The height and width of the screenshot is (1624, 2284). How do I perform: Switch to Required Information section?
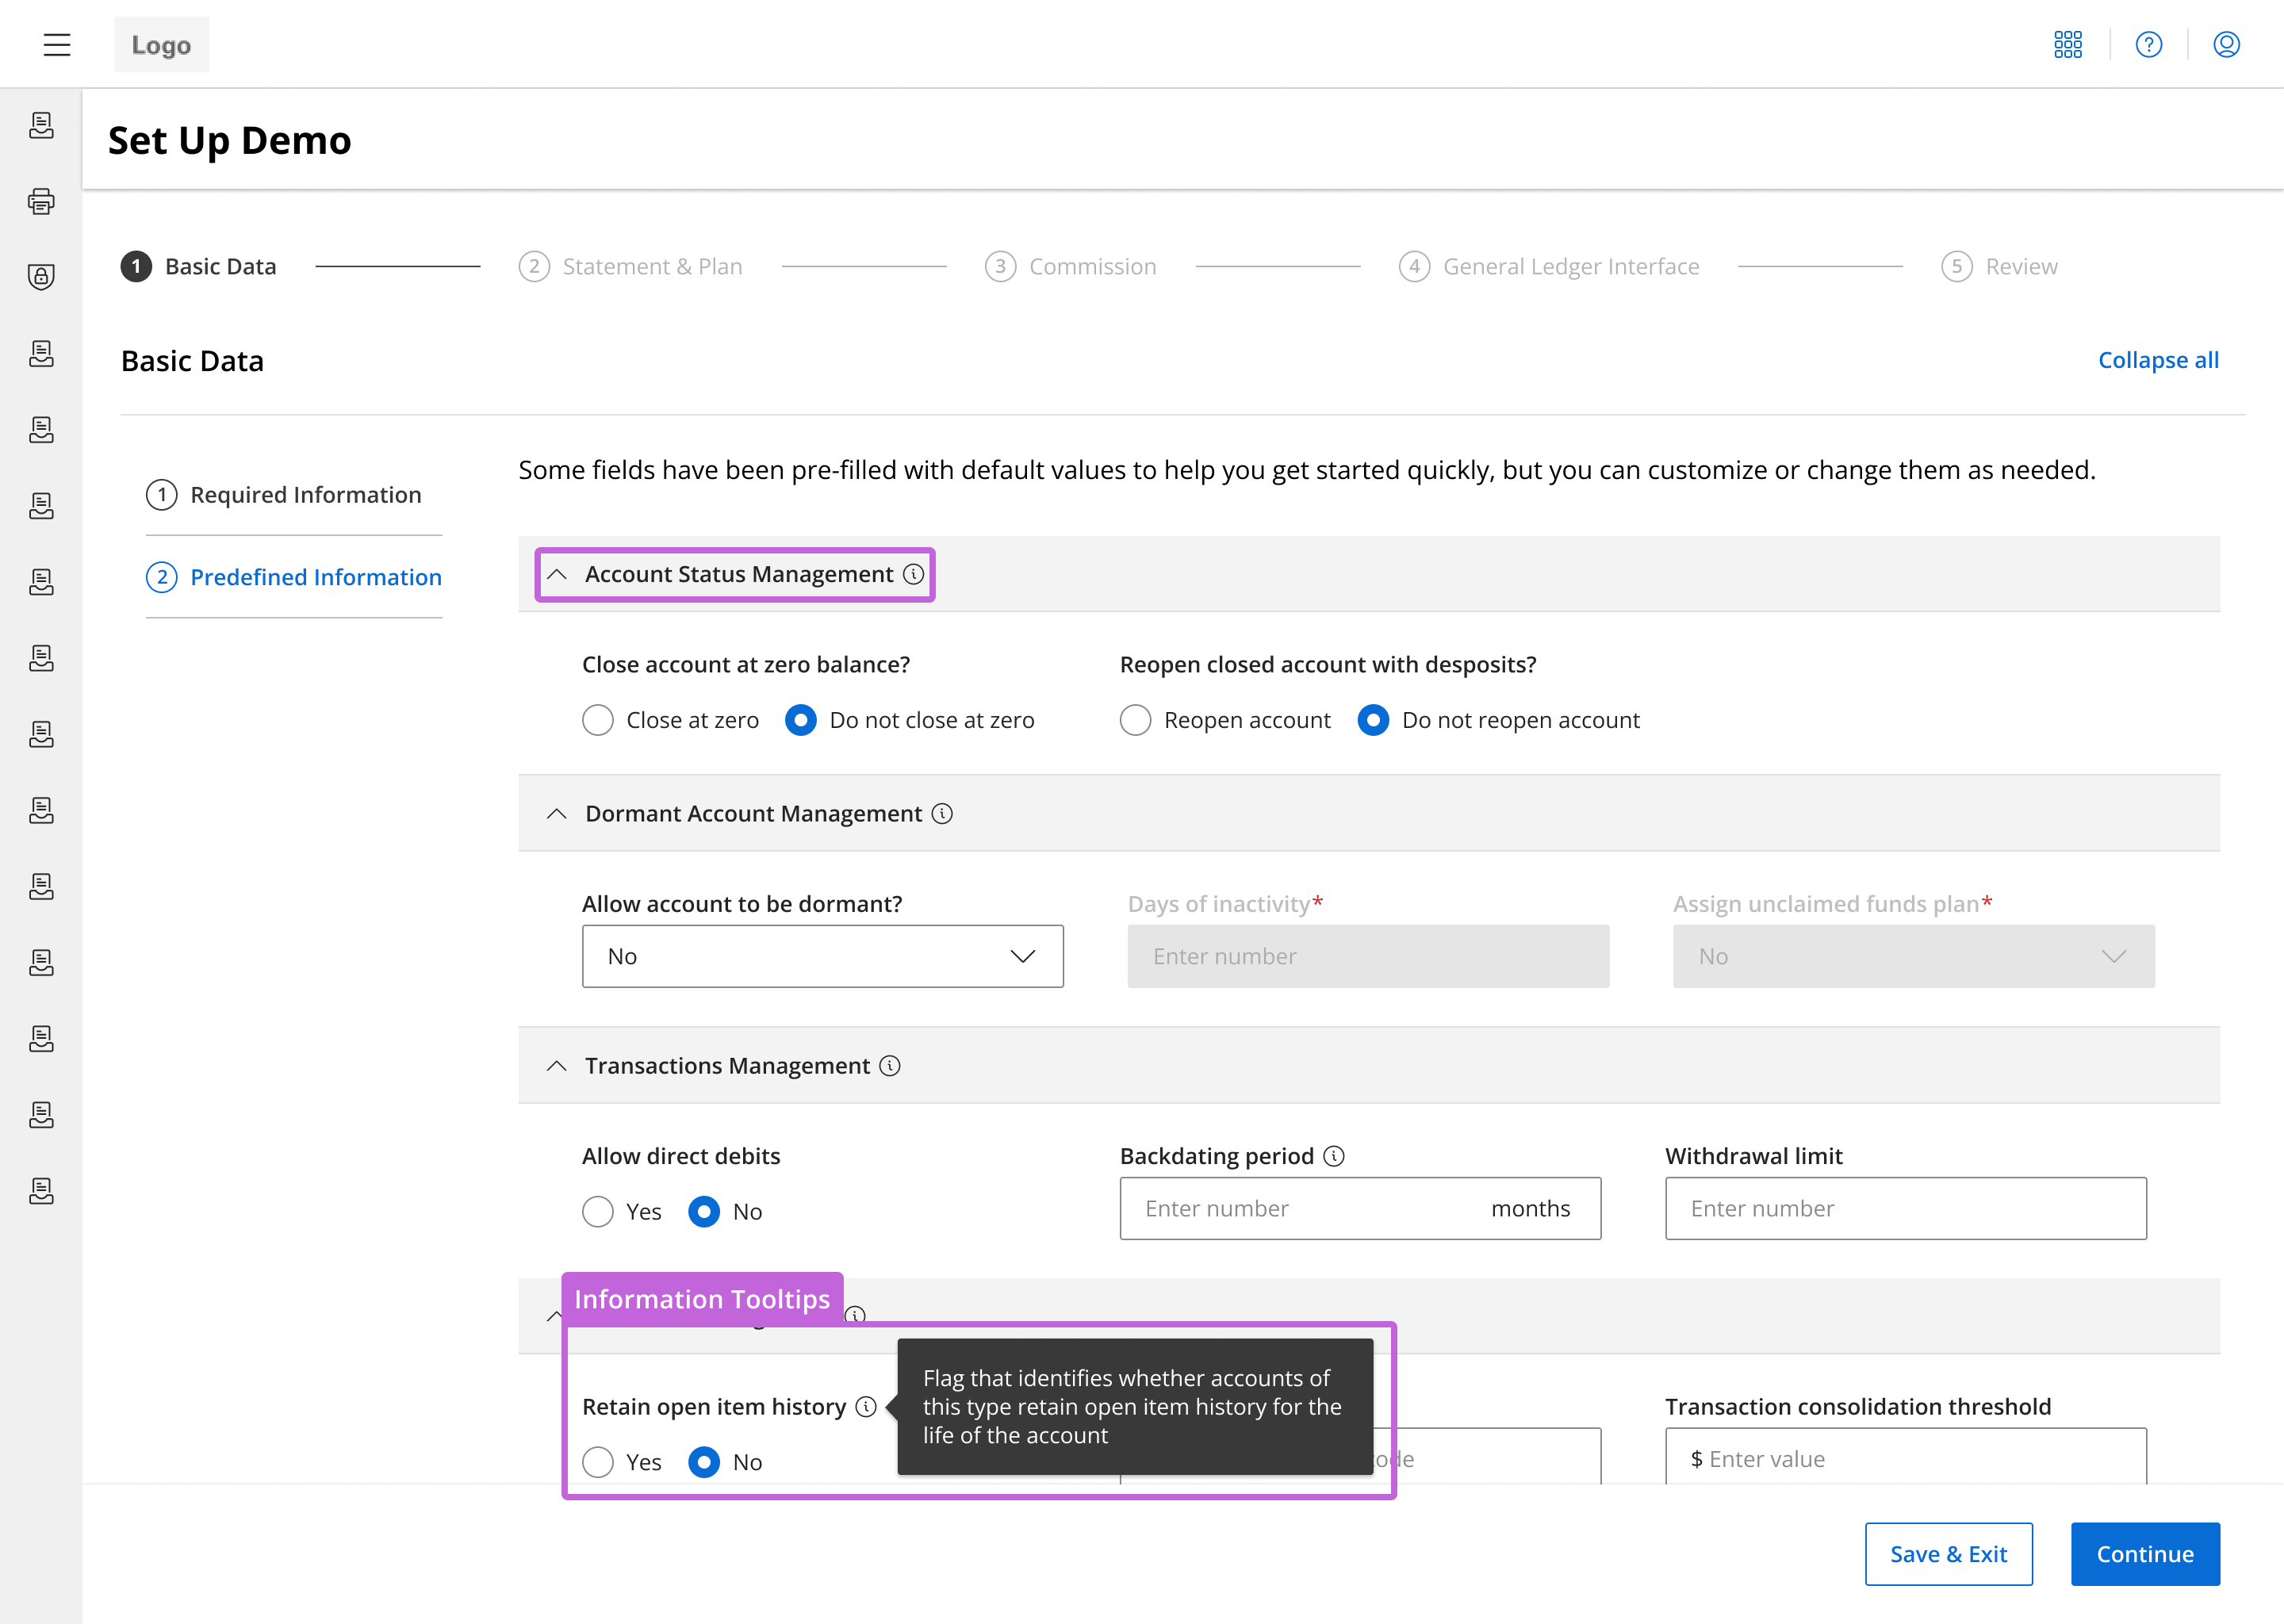coord(305,495)
